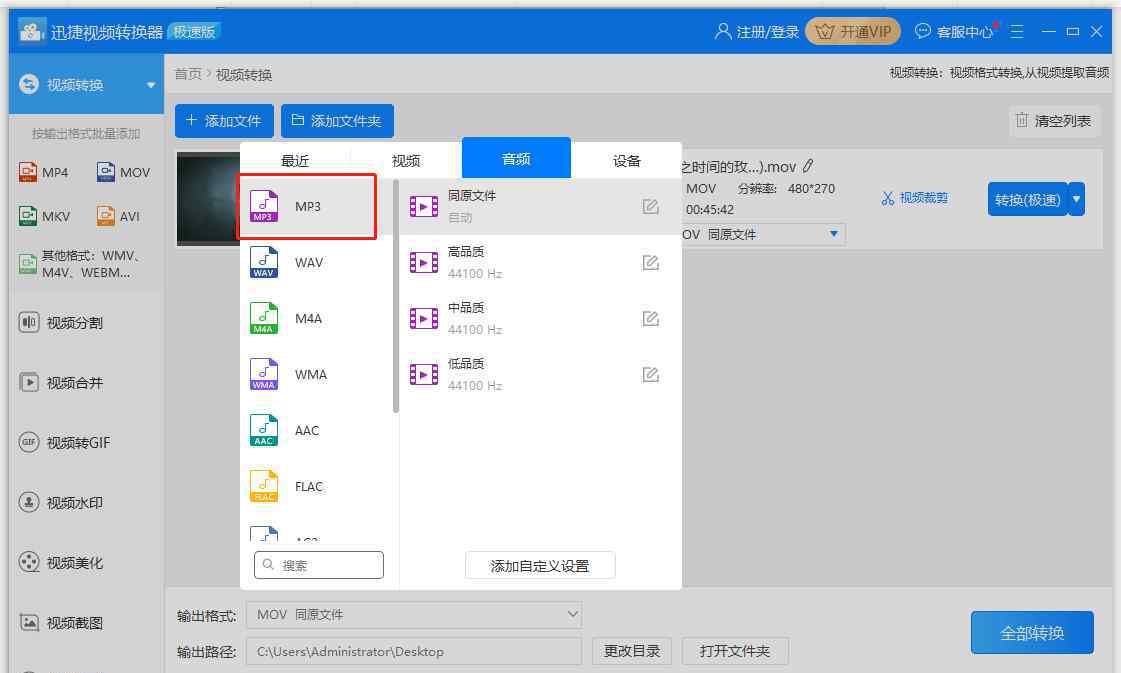Click 添加自定义设置 button
Viewport: 1121px width, 673px height.
point(540,566)
